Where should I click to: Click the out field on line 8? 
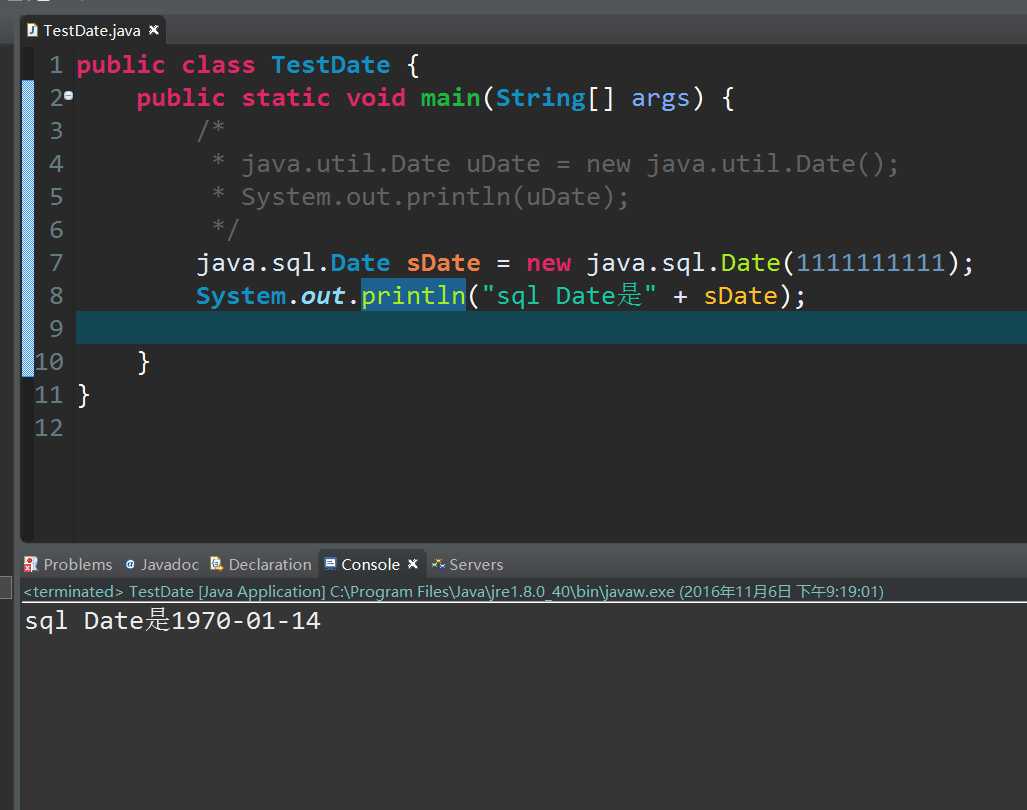point(323,295)
